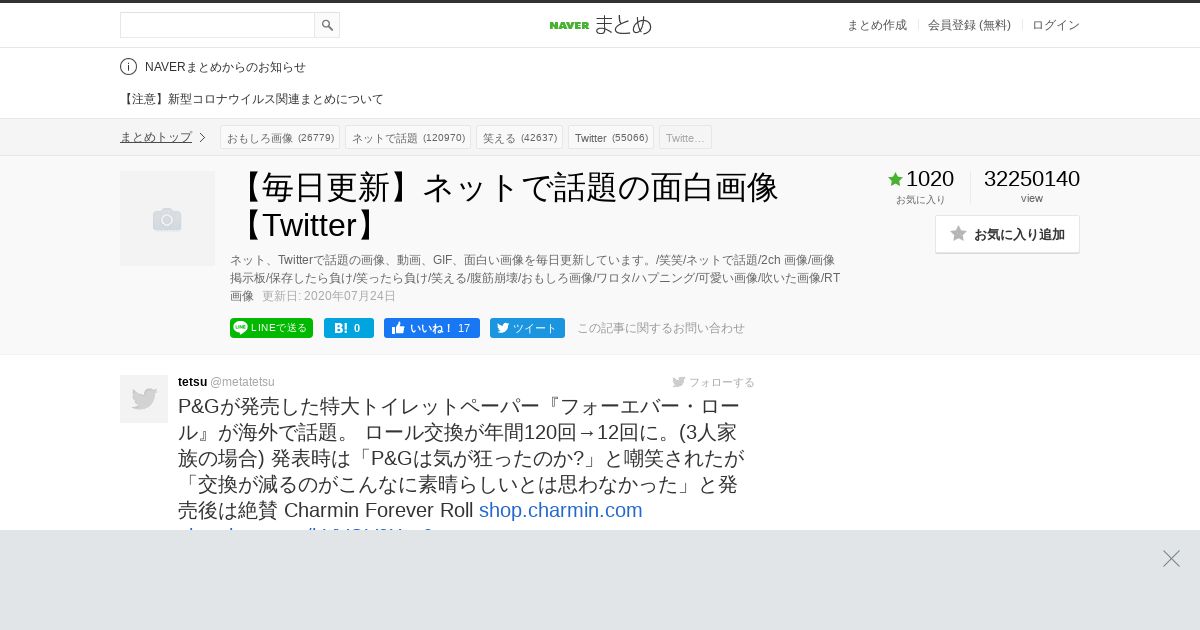Open shop.charmin.com link in tweet
The image size is (1200, 630).
pos(560,510)
